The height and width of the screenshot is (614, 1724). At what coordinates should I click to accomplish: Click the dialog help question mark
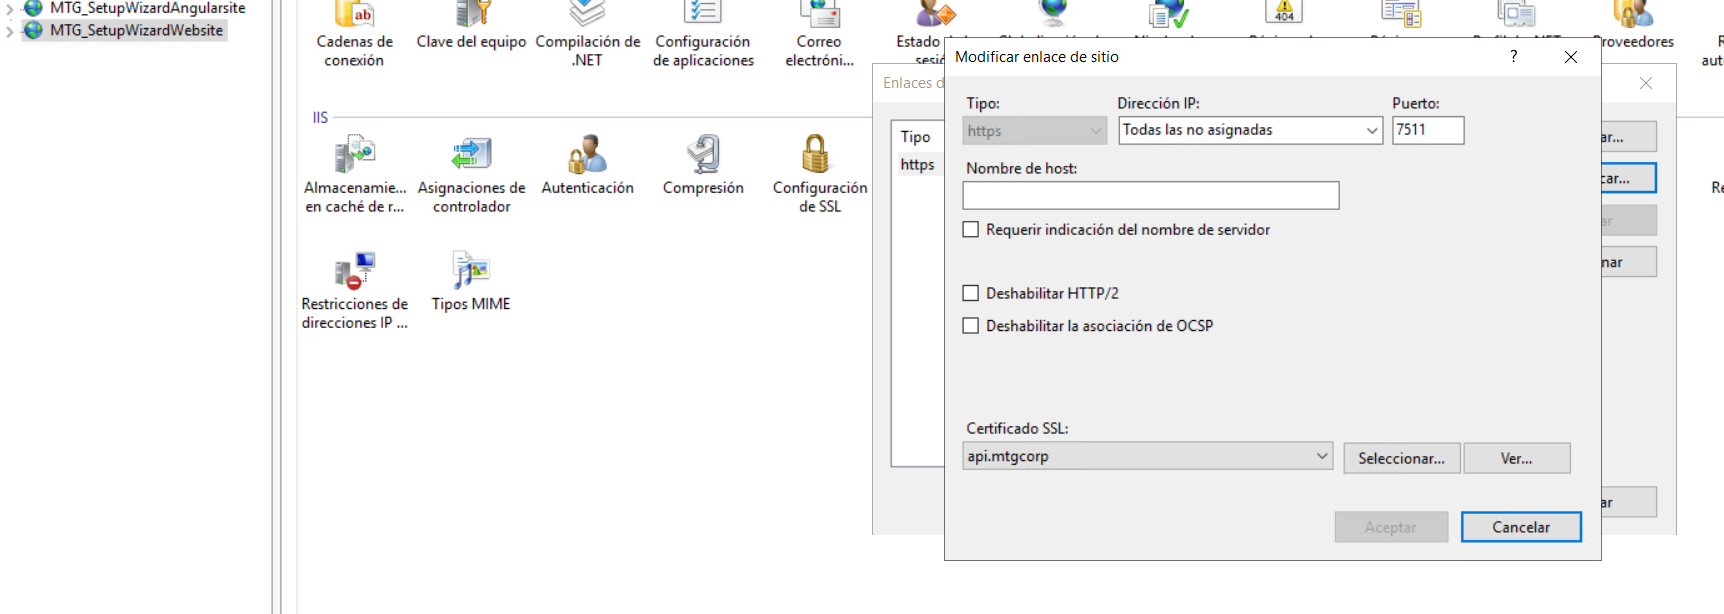click(x=1514, y=56)
